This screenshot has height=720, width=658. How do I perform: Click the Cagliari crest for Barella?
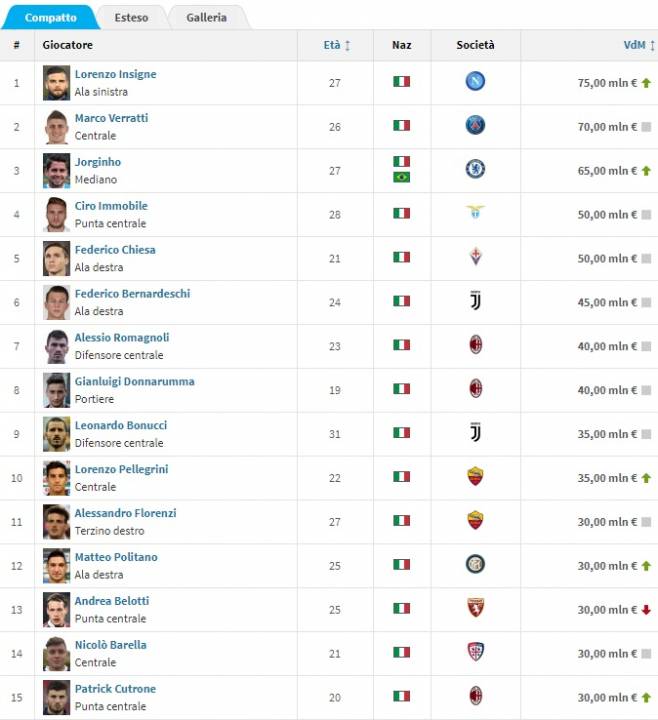click(x=475, y=652)
